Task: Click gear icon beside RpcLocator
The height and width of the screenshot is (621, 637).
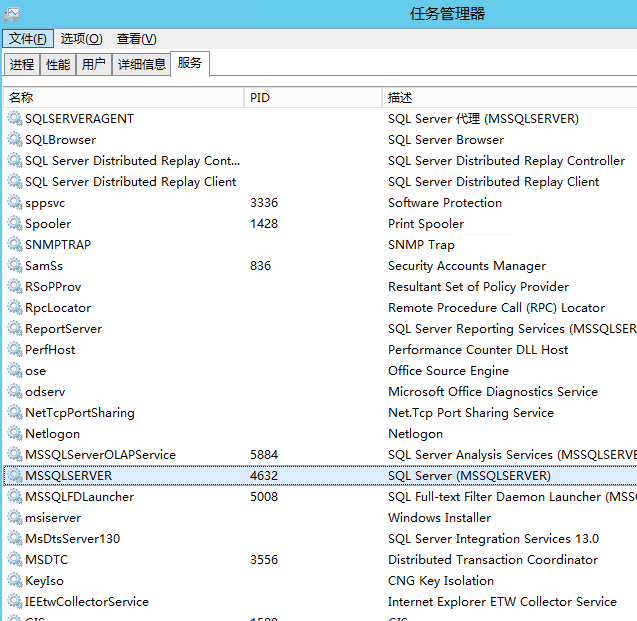Action: 15,307
